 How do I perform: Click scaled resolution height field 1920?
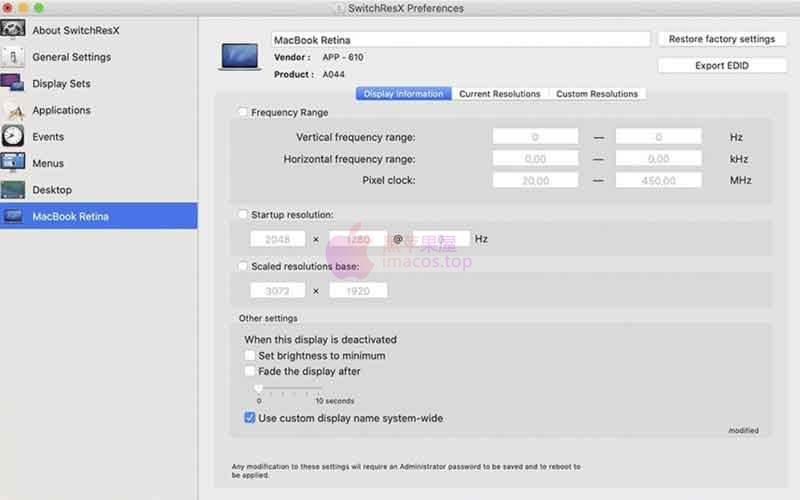358,291
